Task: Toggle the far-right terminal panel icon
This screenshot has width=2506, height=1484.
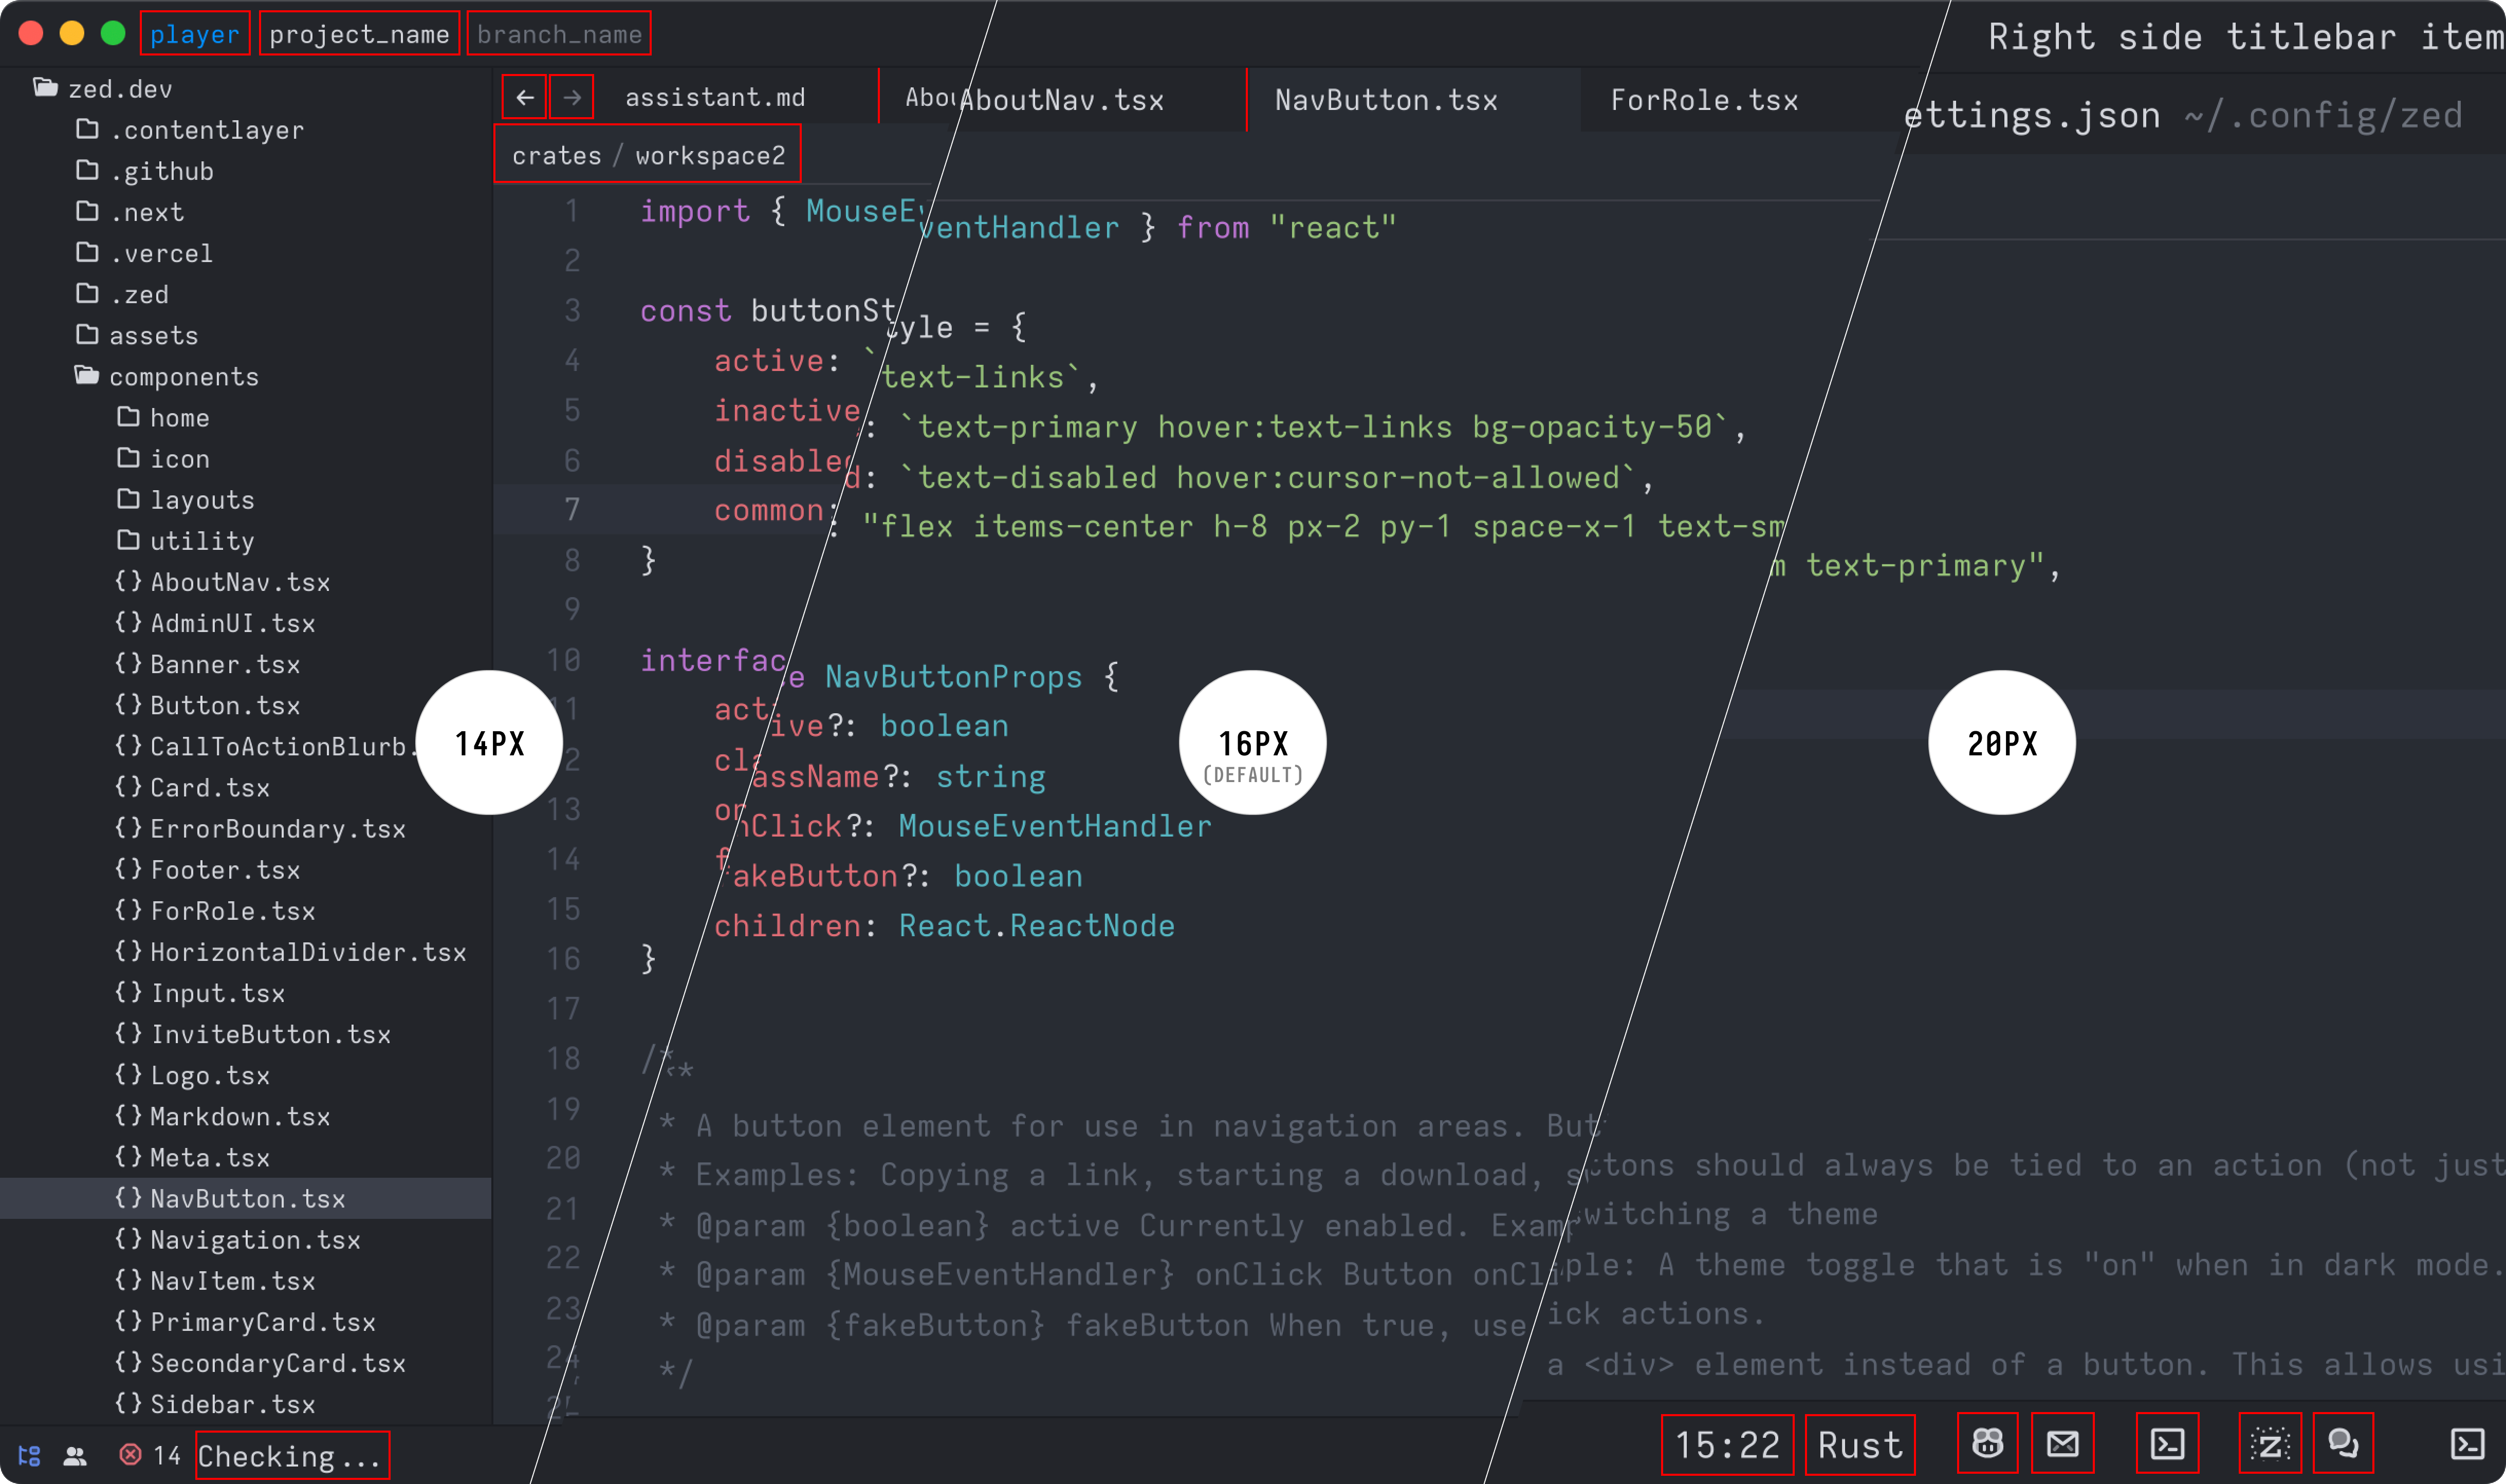Action: (x=2467, y=1443)
